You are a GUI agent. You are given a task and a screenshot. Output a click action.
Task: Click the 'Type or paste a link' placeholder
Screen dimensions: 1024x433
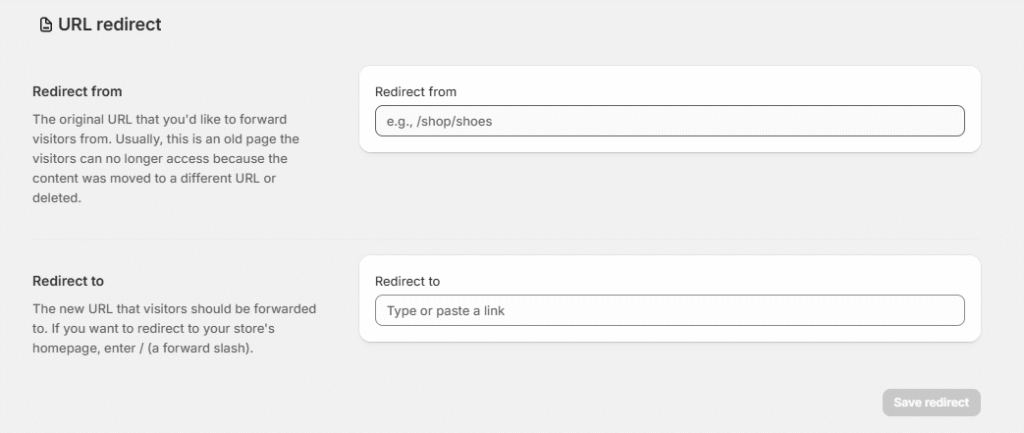tap(445, 311)
